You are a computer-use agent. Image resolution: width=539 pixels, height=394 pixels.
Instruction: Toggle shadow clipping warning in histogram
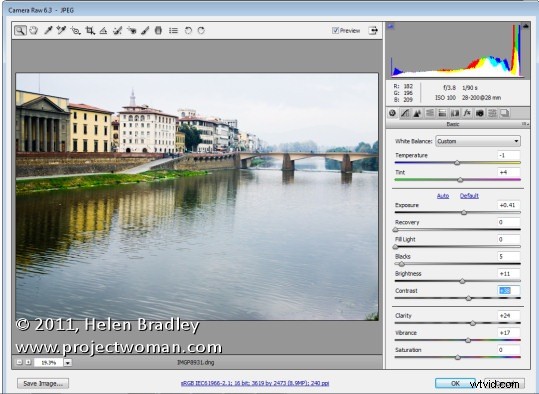pyautogui.click(x=390, y=26)
